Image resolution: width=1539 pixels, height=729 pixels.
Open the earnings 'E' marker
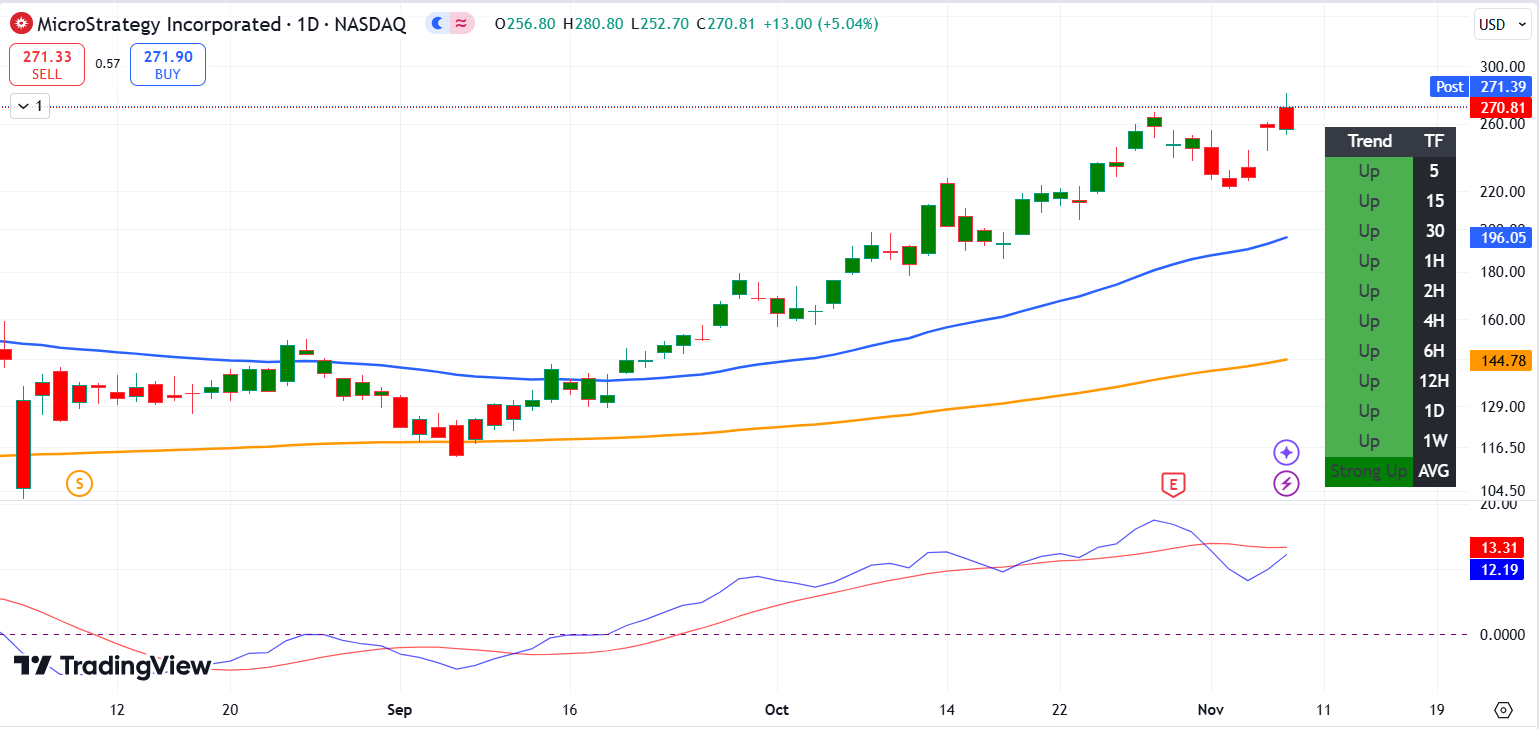(1173, 485)
